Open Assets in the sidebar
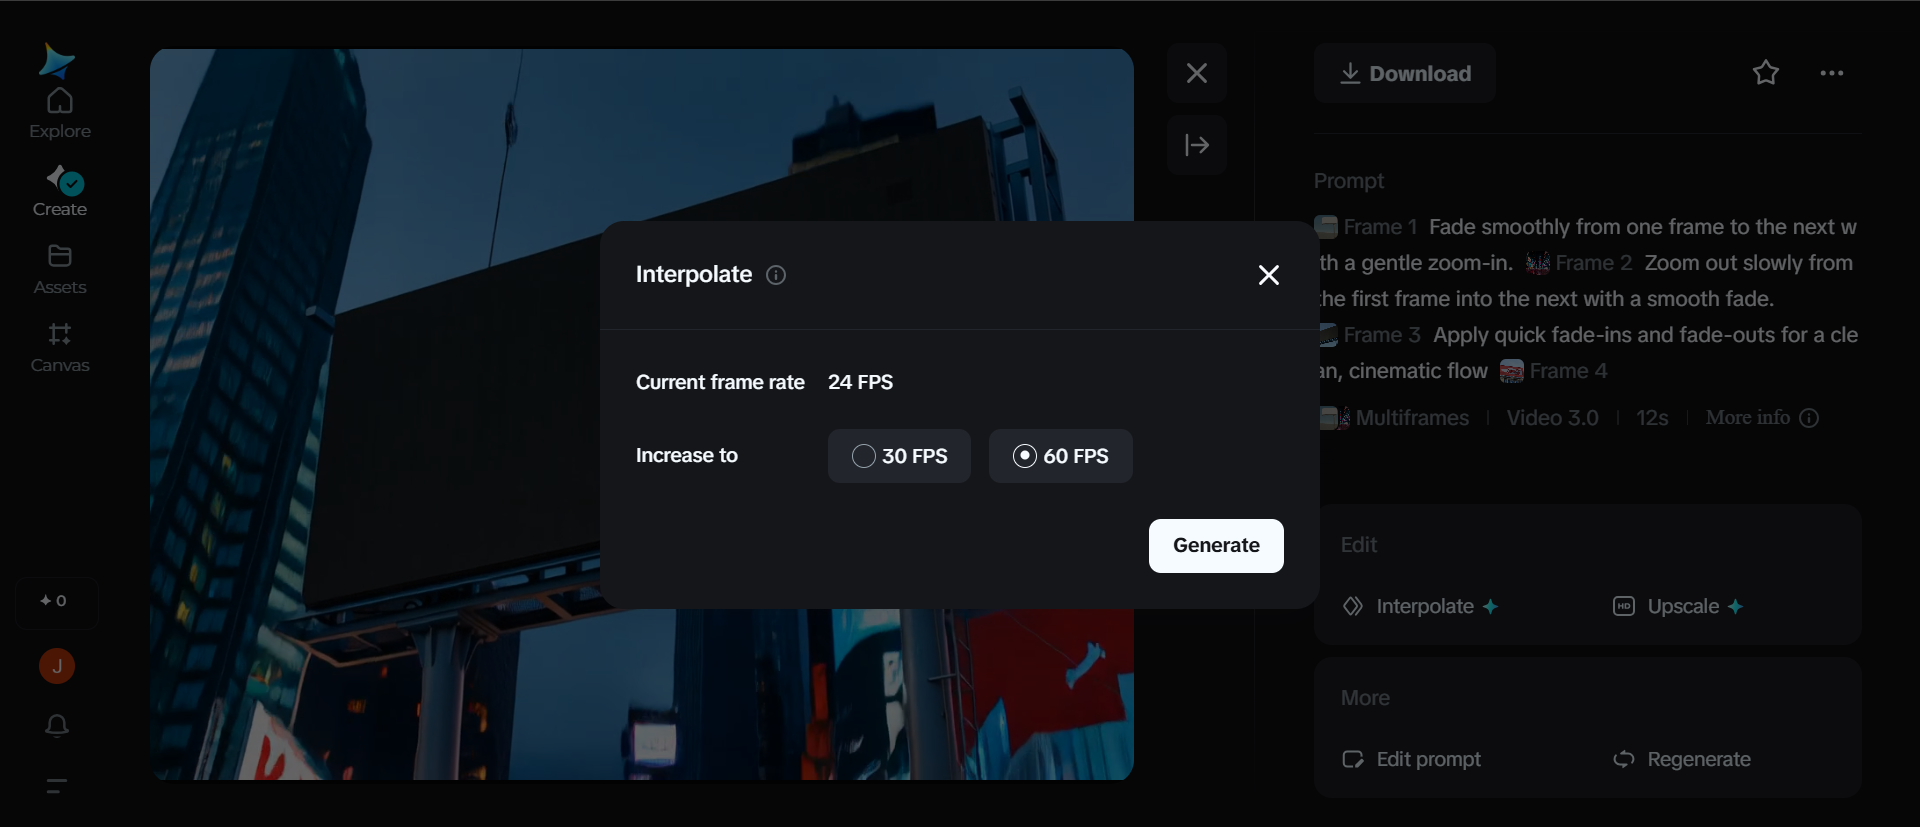 [60, 269]
